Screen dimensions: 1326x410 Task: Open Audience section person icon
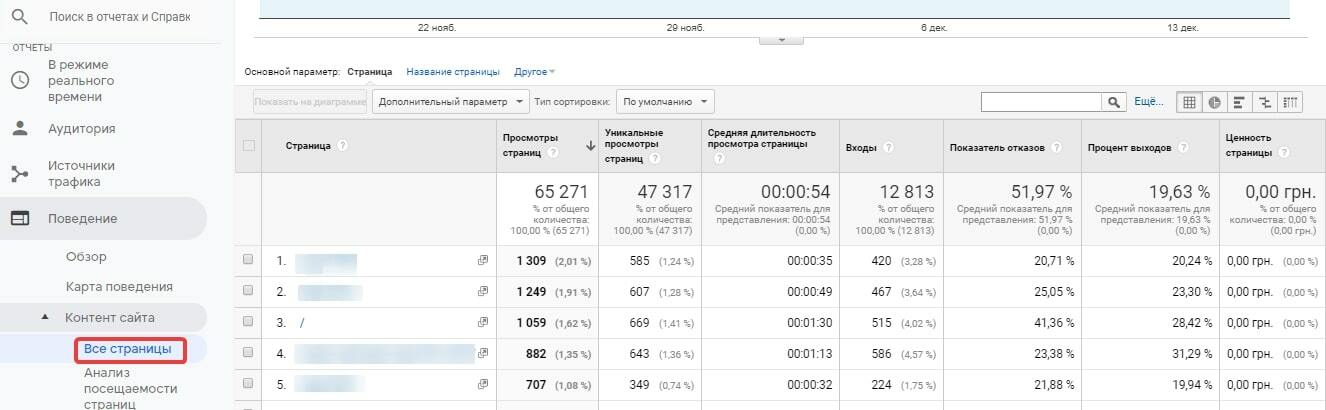coord(19,128)
